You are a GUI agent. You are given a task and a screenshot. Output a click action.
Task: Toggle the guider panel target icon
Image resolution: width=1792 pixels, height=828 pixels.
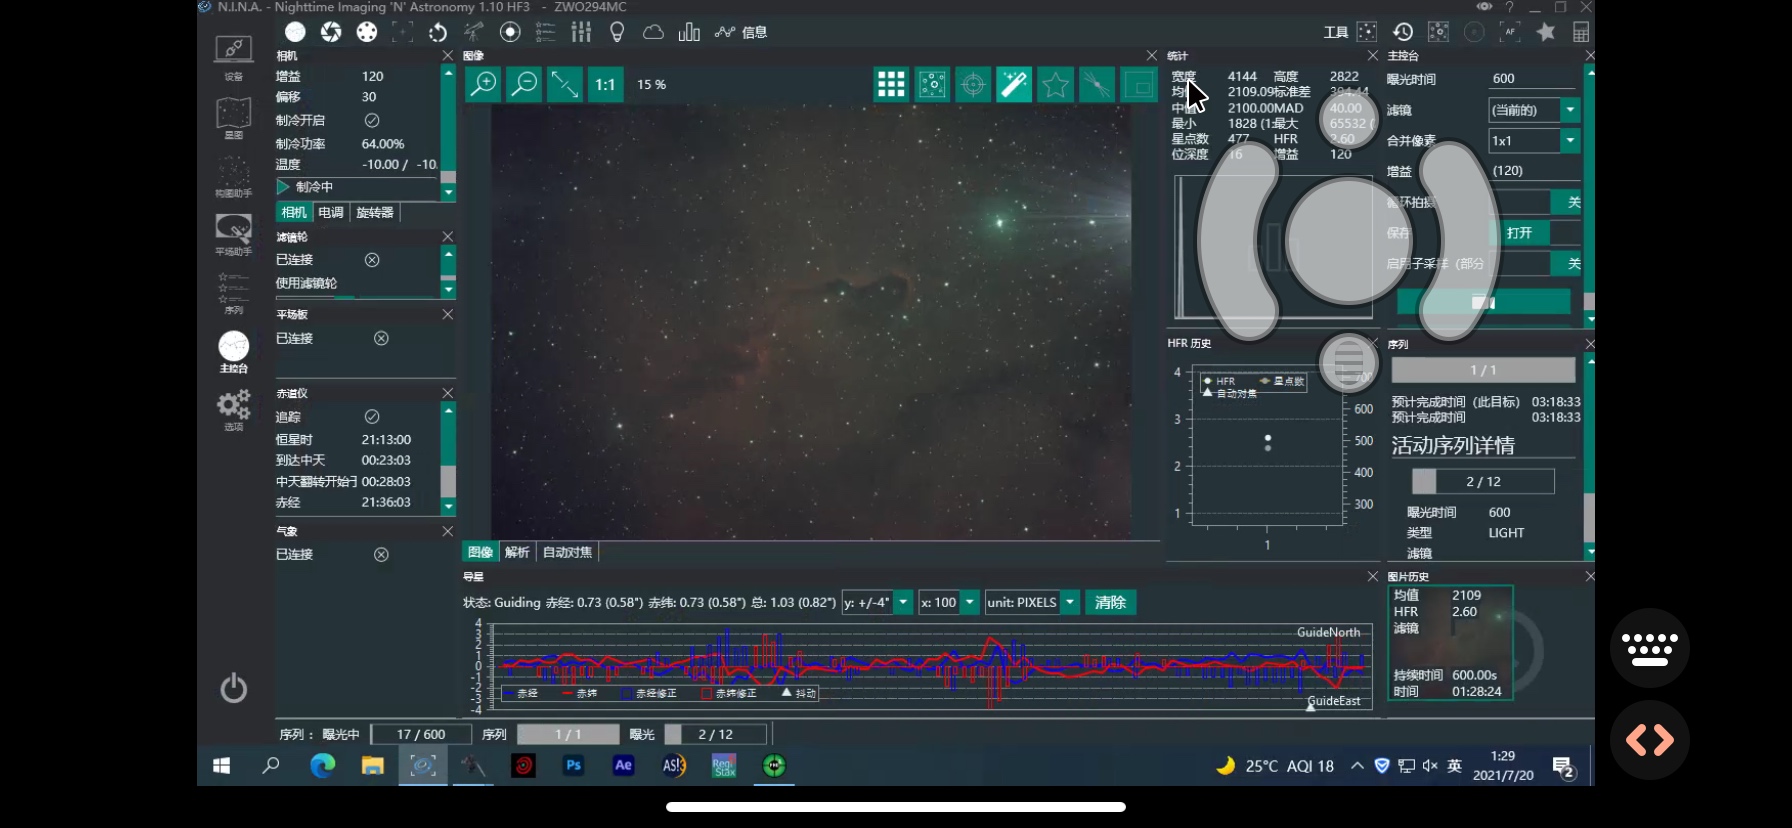(510, 32)
